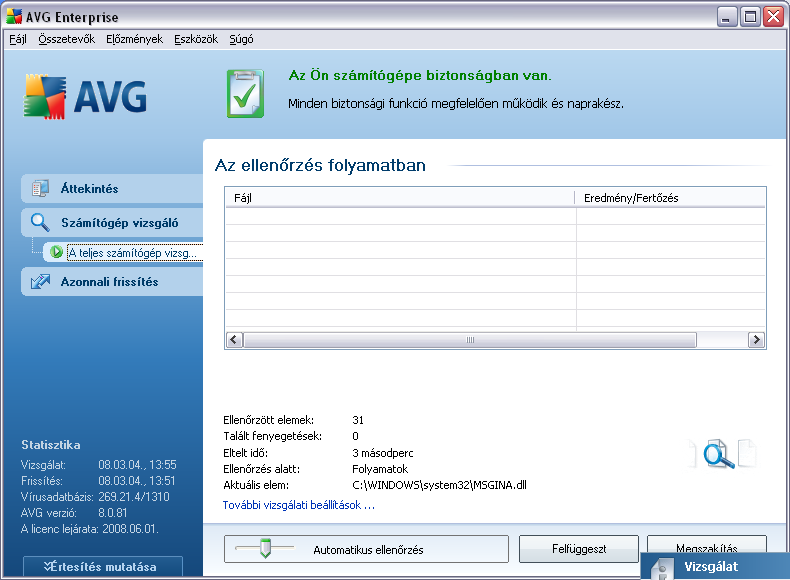Click the licence expiry 2008.06.01. text
Image resolution: width=790 pixels, height=580 pixels.
(130, 529)
